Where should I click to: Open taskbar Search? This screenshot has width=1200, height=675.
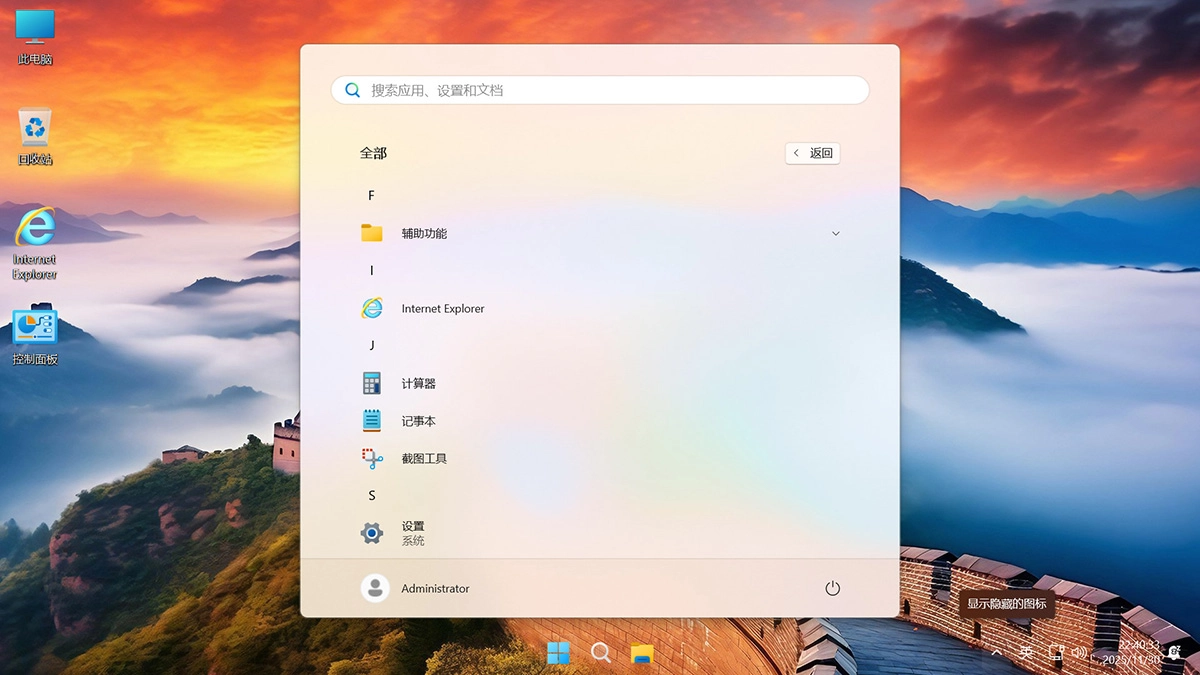(601, 651)
